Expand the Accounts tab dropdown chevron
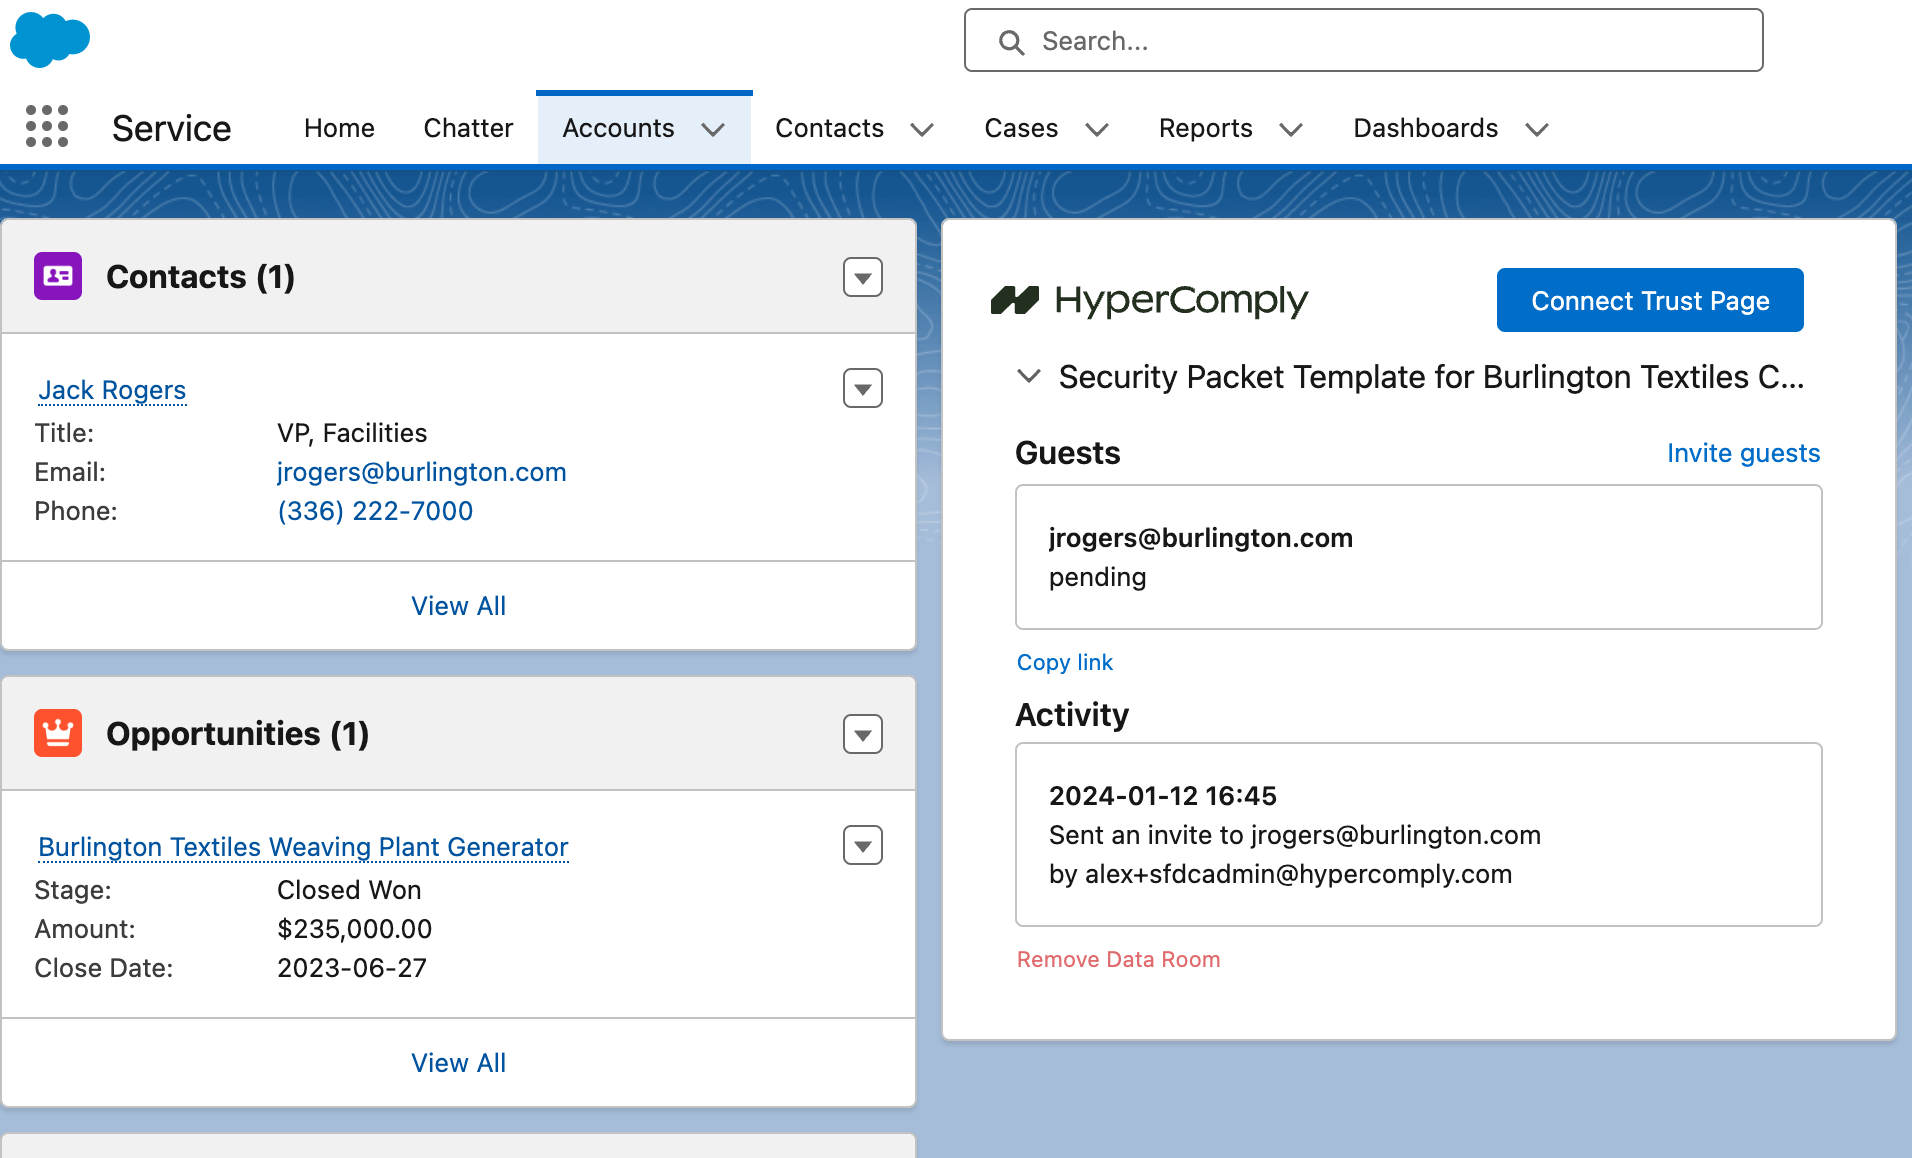 713,129
